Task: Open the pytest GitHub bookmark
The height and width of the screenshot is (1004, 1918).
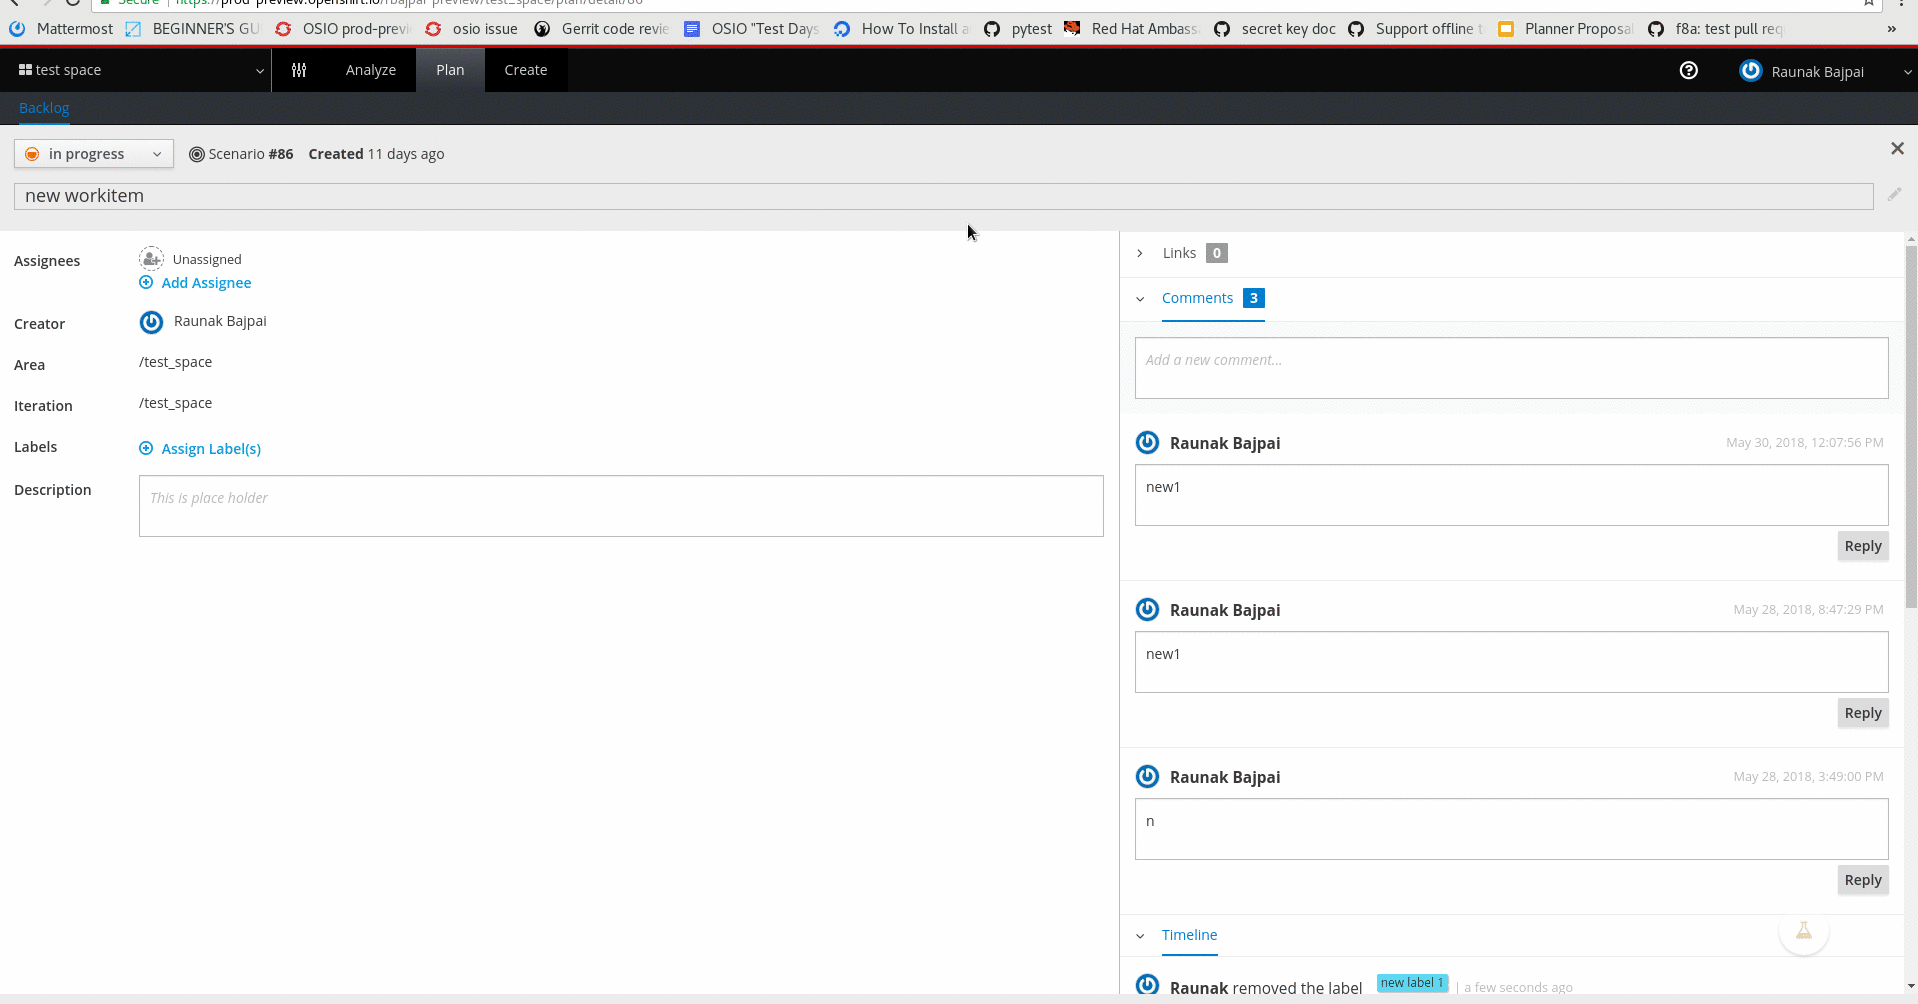Action: coord(1018,29)
